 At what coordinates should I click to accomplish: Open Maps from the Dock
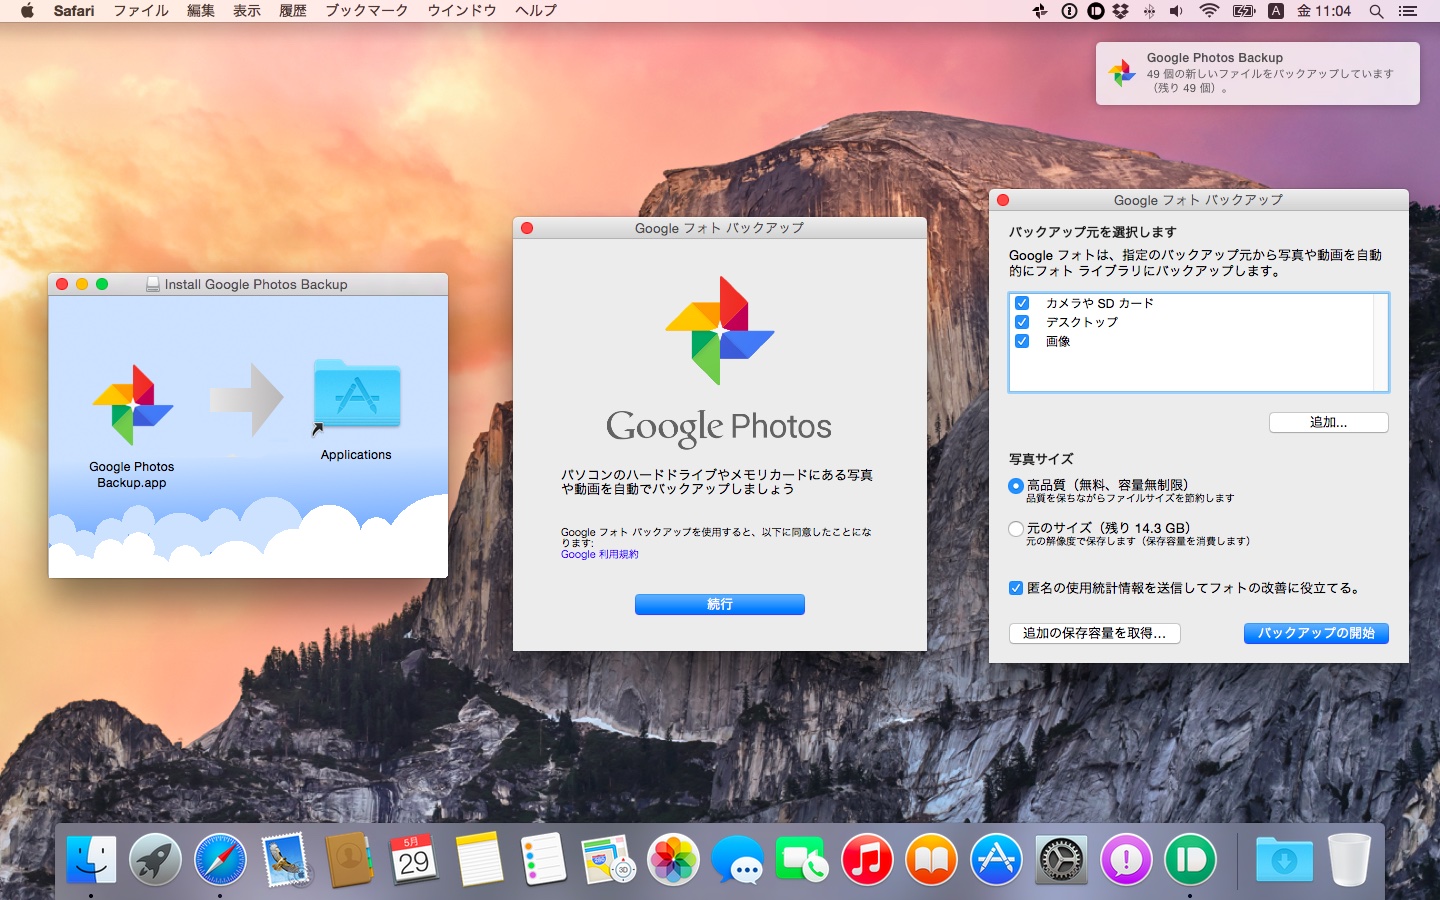point(608,860)
